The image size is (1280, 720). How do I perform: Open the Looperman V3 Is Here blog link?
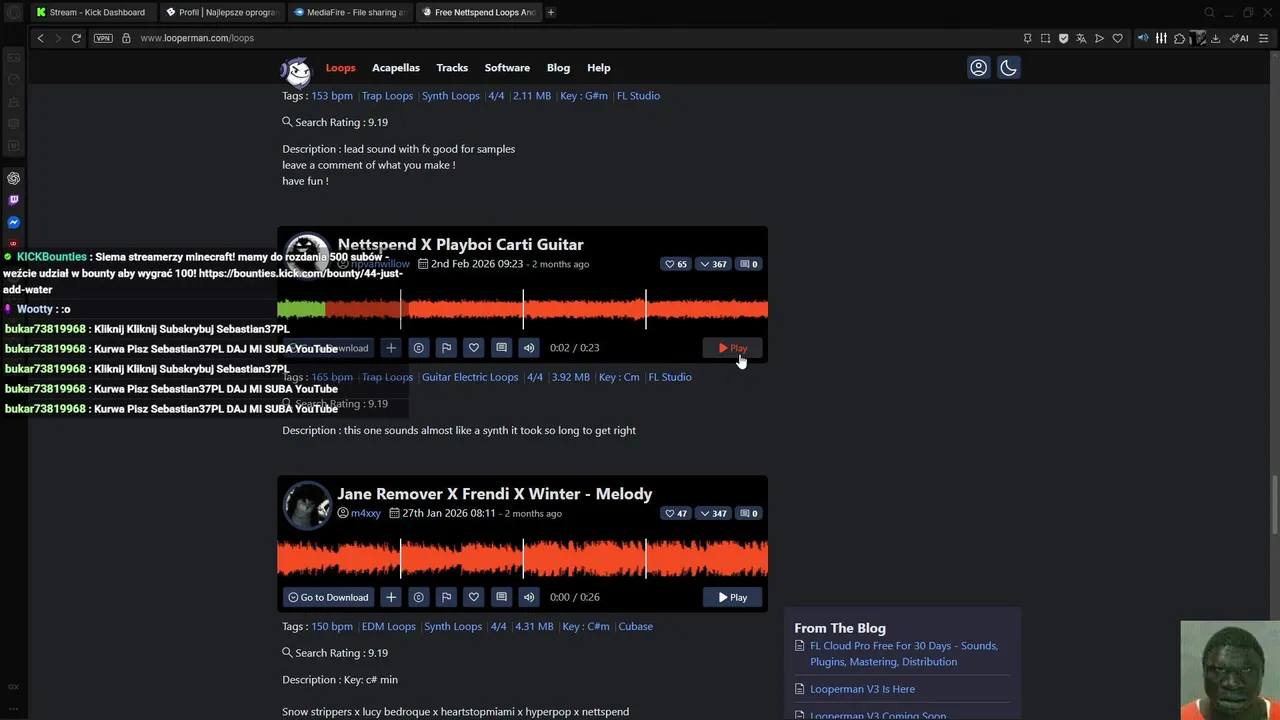[862, 689]
